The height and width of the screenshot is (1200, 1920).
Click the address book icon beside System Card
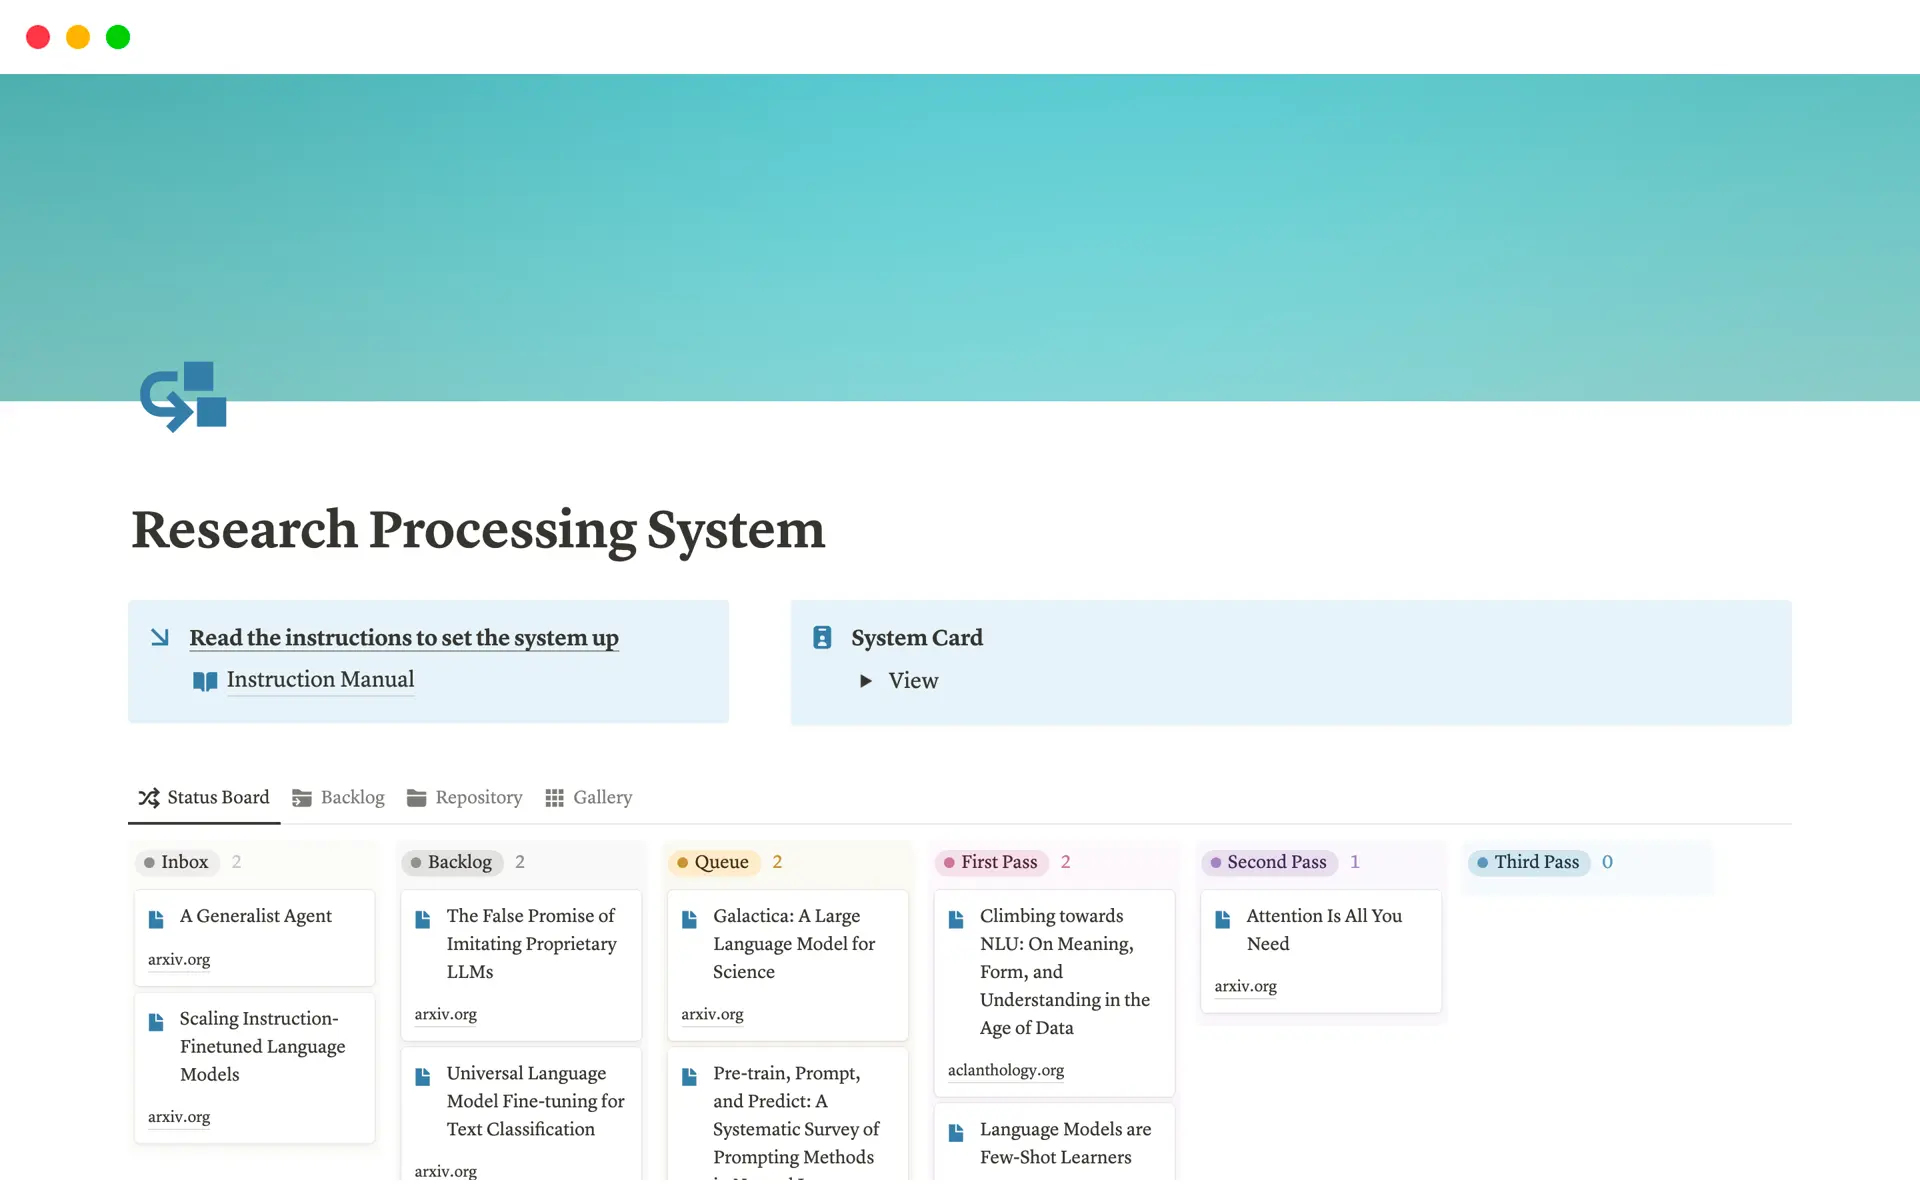pyautogui.click(x=822, y=637)
